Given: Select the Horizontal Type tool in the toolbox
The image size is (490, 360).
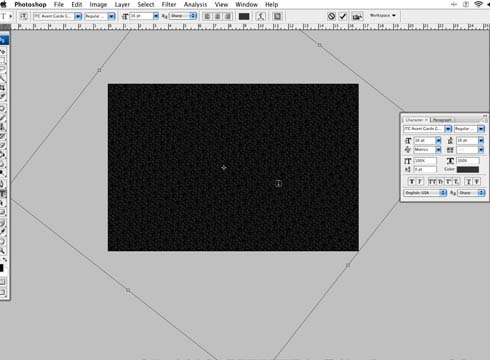Looking at the screenshot, I should click(x=3, y=194).
